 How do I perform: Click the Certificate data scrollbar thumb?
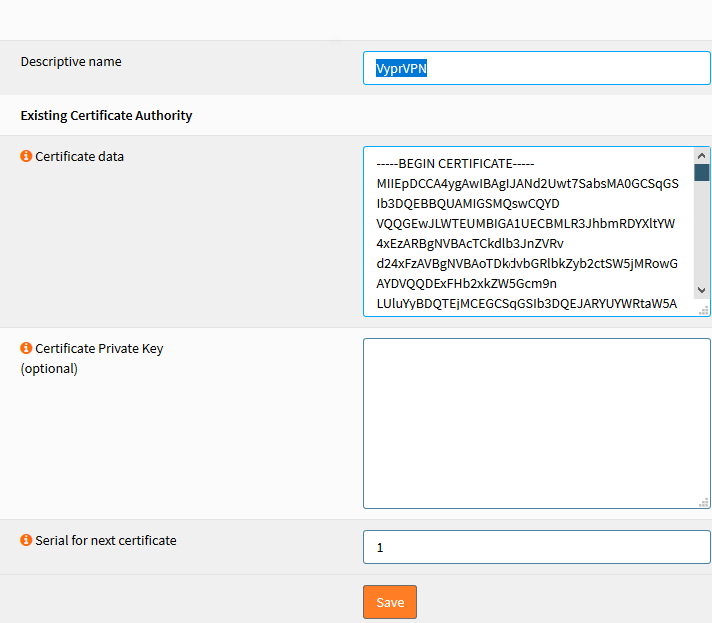(702, 172)
